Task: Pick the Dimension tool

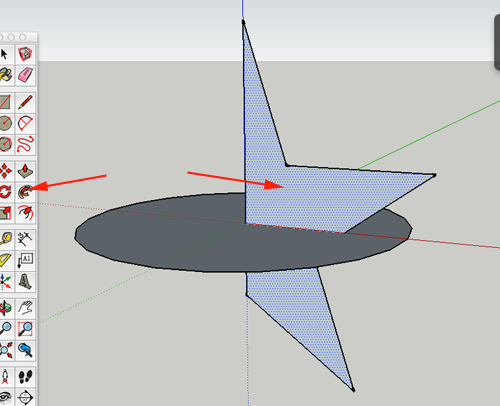Action: point(25,238)
